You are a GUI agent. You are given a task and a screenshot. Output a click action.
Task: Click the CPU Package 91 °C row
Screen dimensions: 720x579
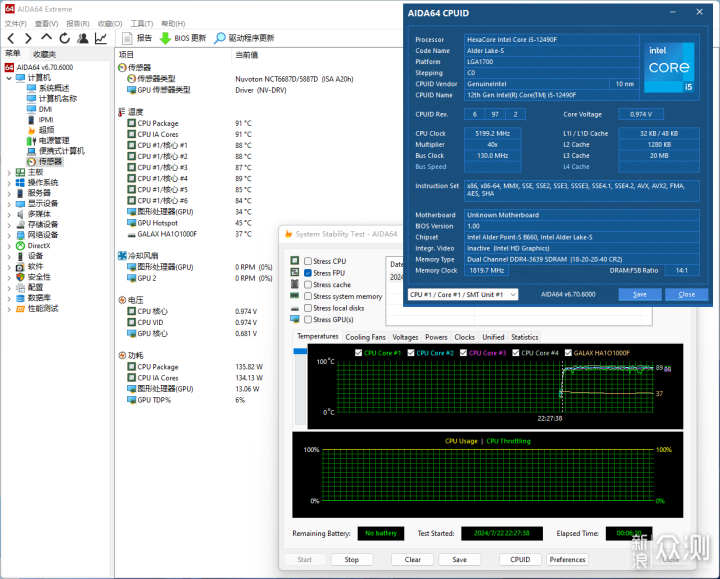(189, 123)
